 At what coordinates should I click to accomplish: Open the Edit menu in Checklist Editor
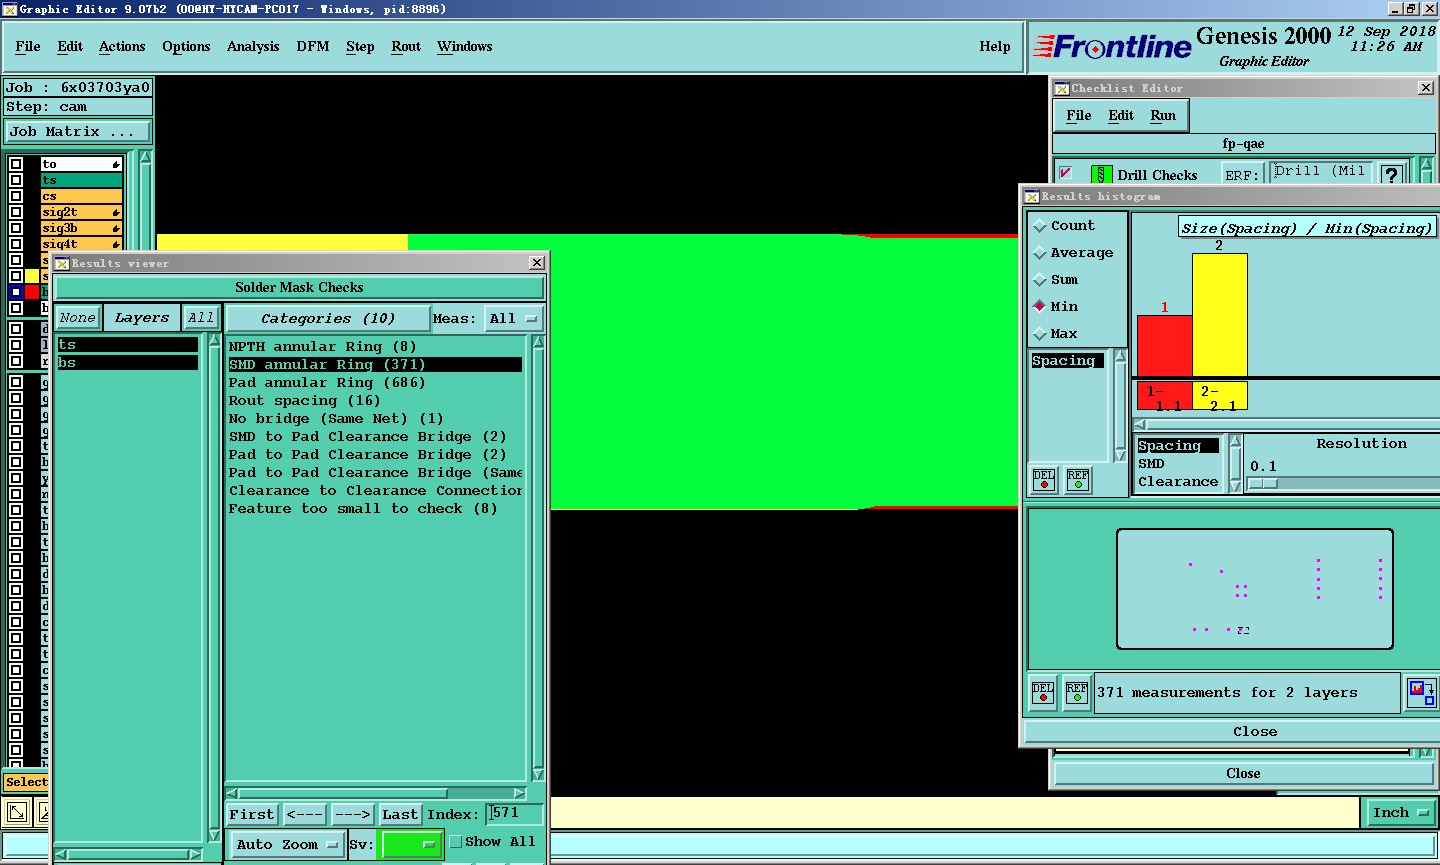[1121, 116]
